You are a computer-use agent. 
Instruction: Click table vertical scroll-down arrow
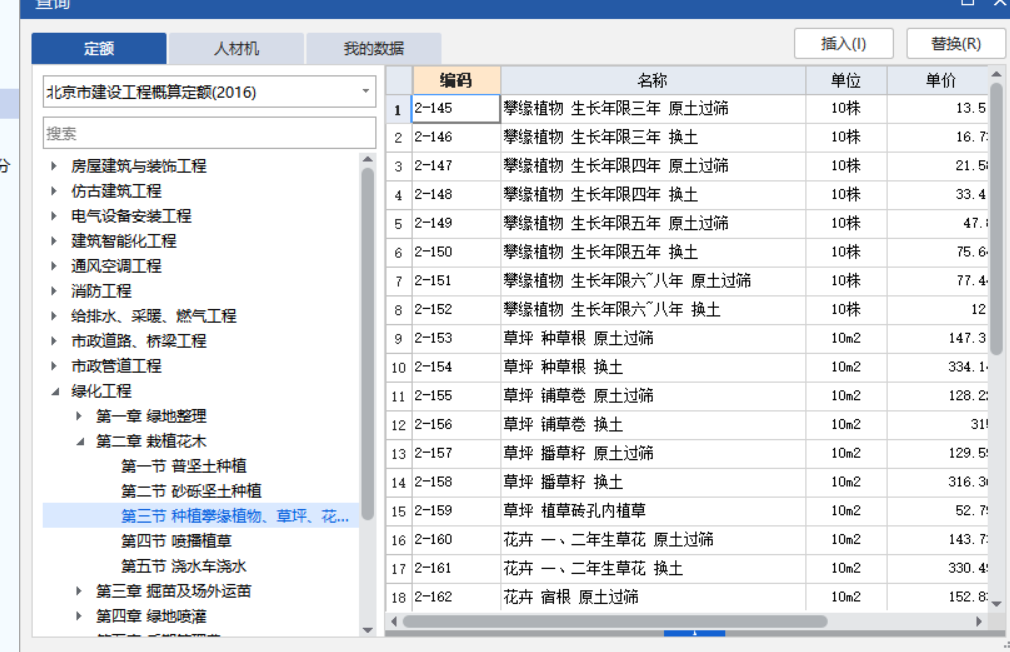pos(996,604)
